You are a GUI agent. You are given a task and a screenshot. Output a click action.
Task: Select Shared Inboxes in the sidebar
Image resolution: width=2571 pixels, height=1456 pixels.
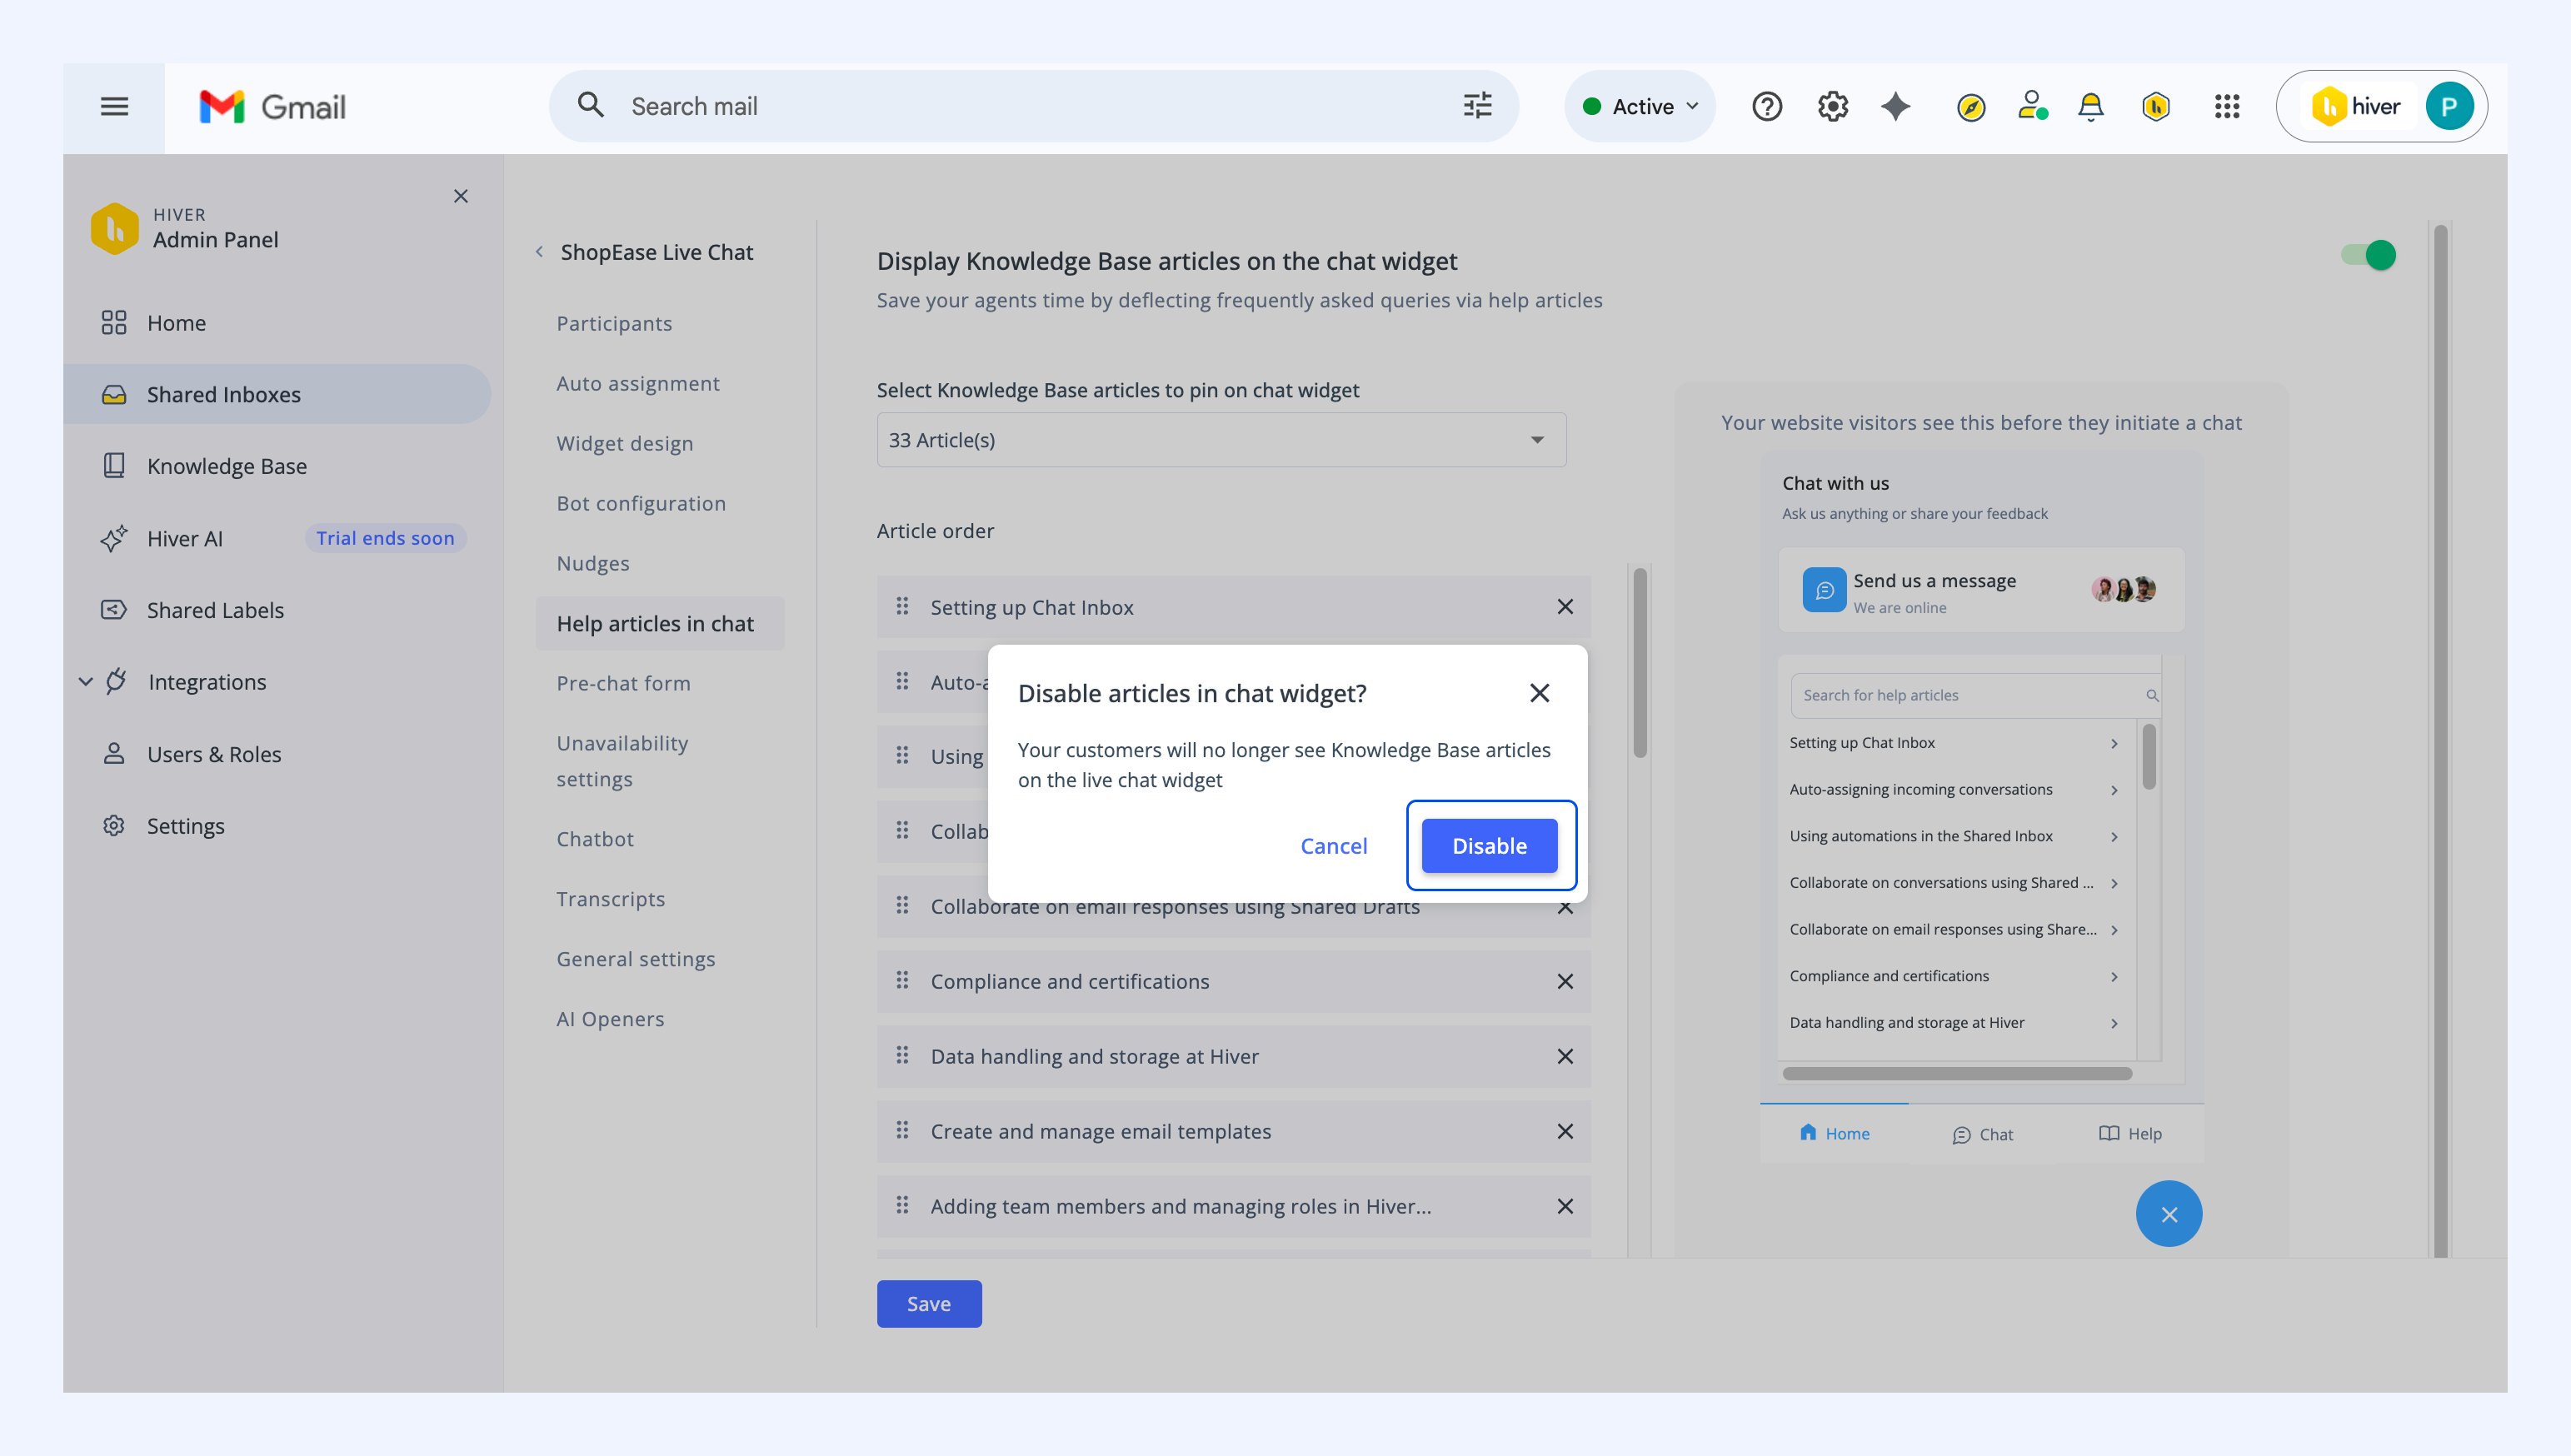[x=277, y=394]
